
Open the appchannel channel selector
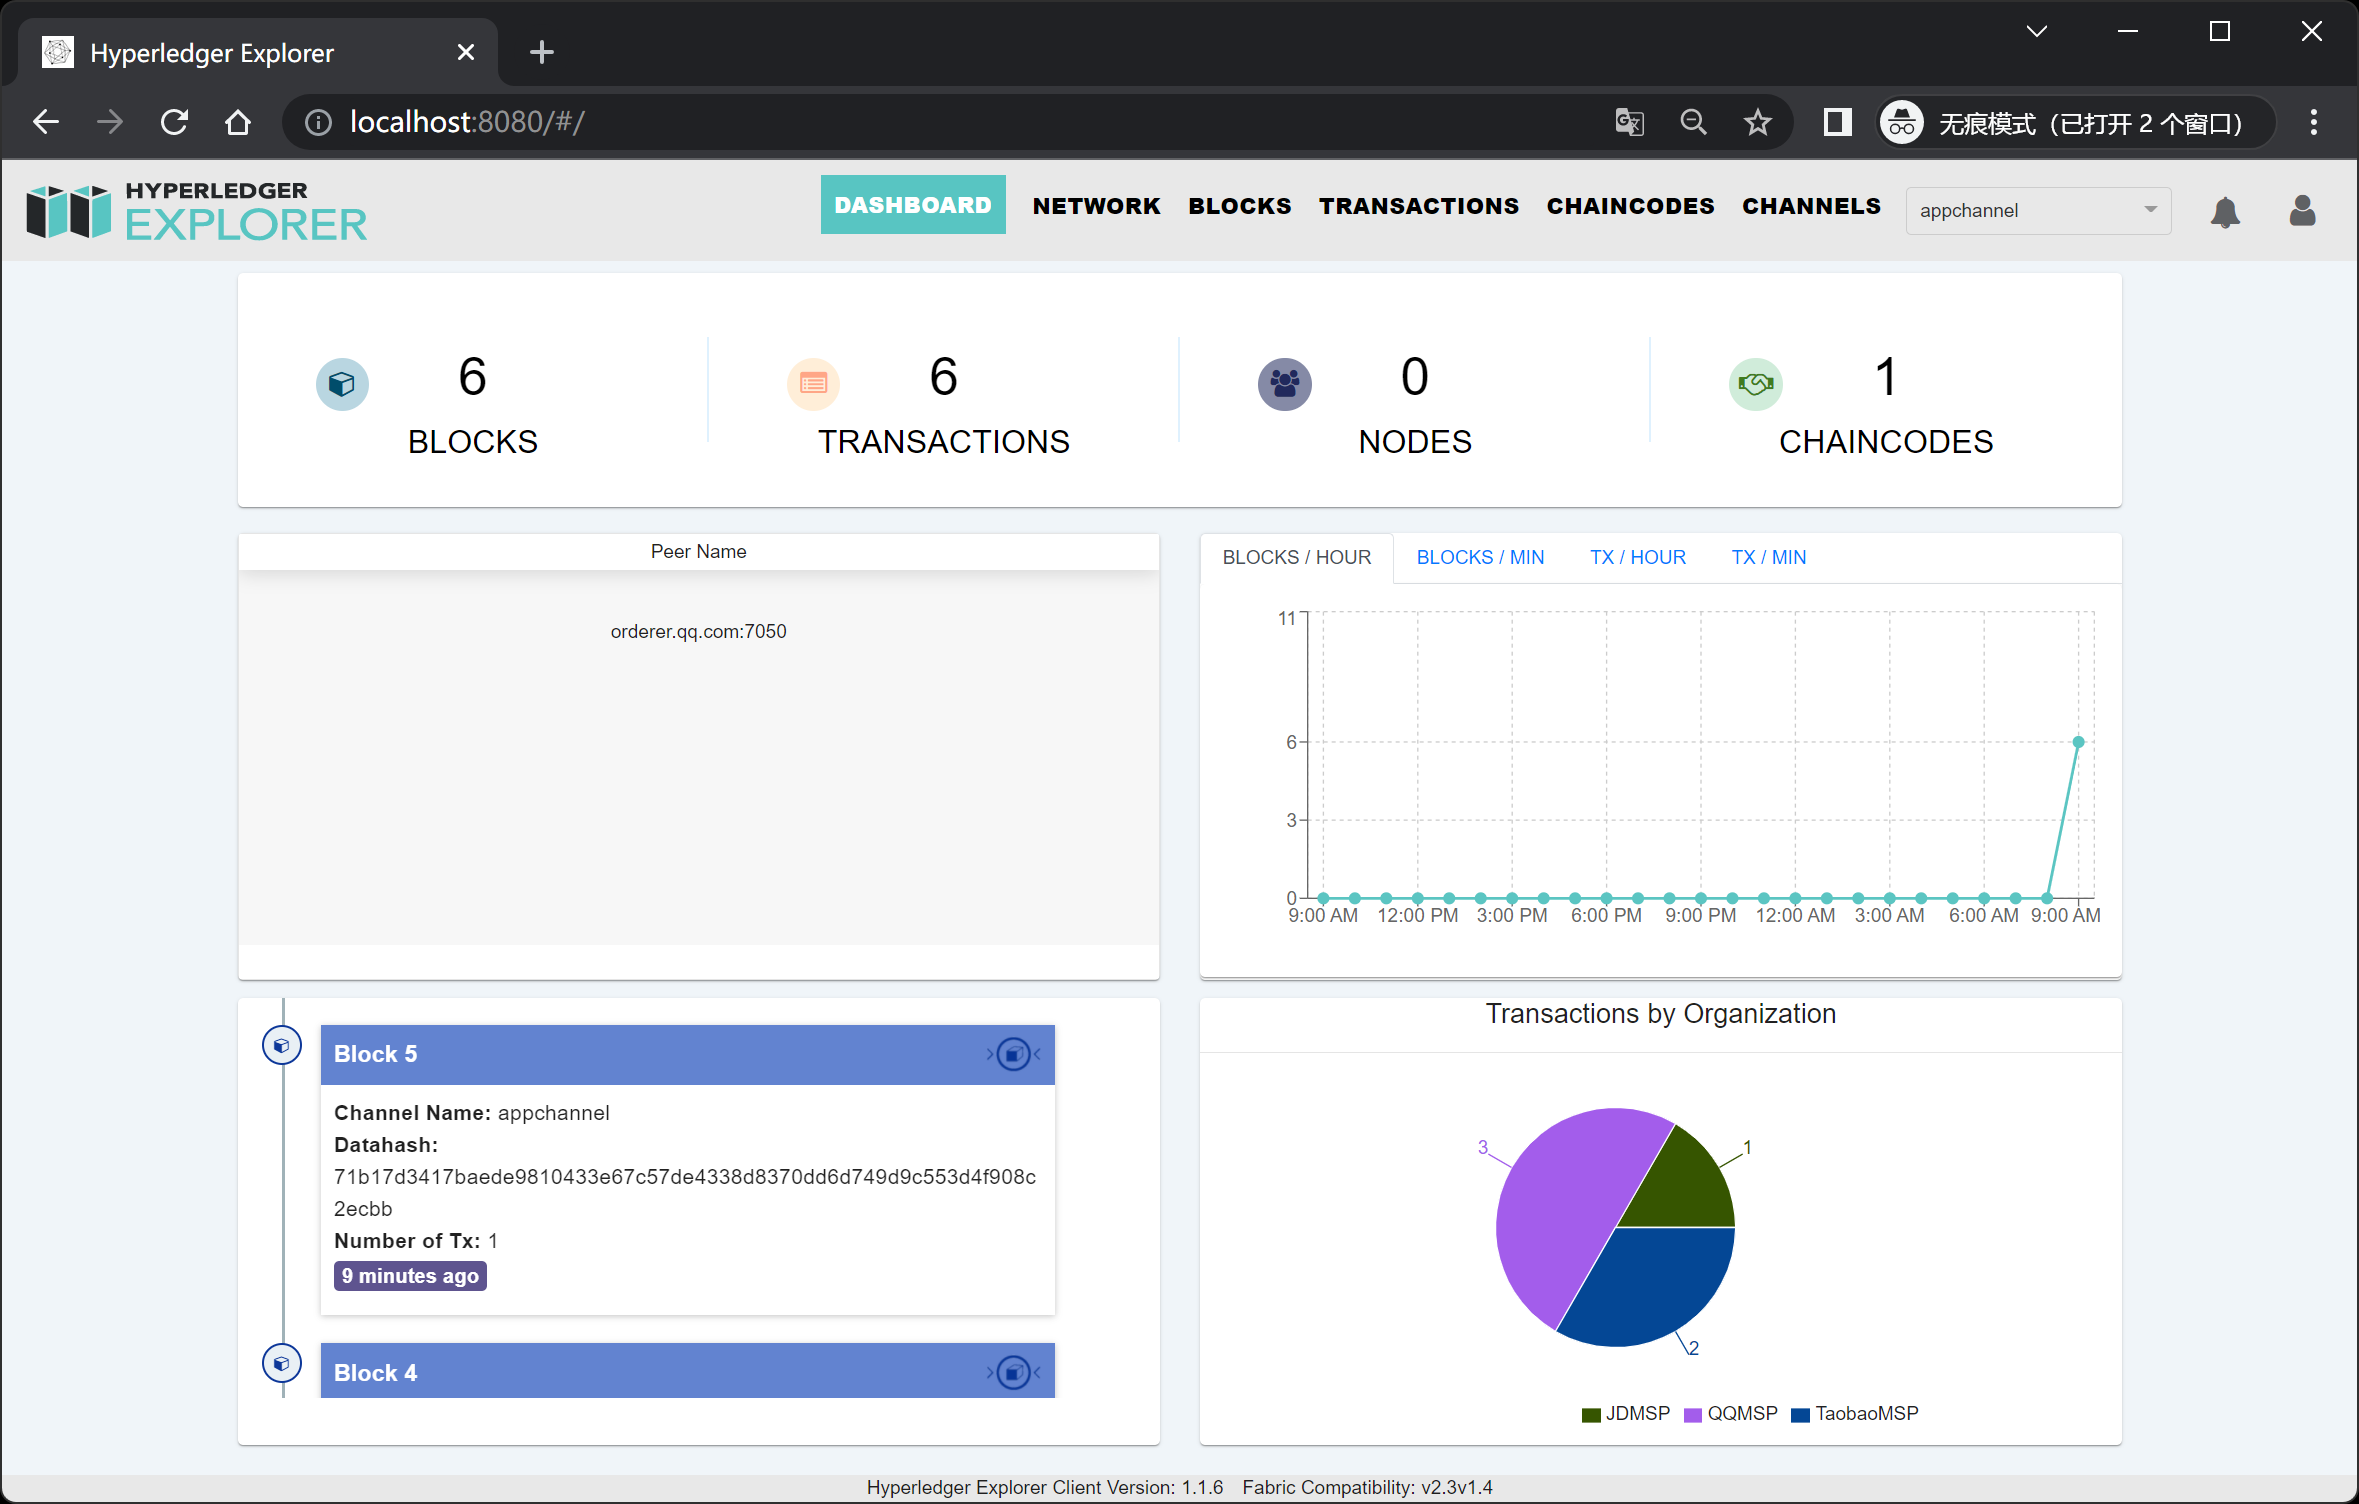tap(2038, 210)
